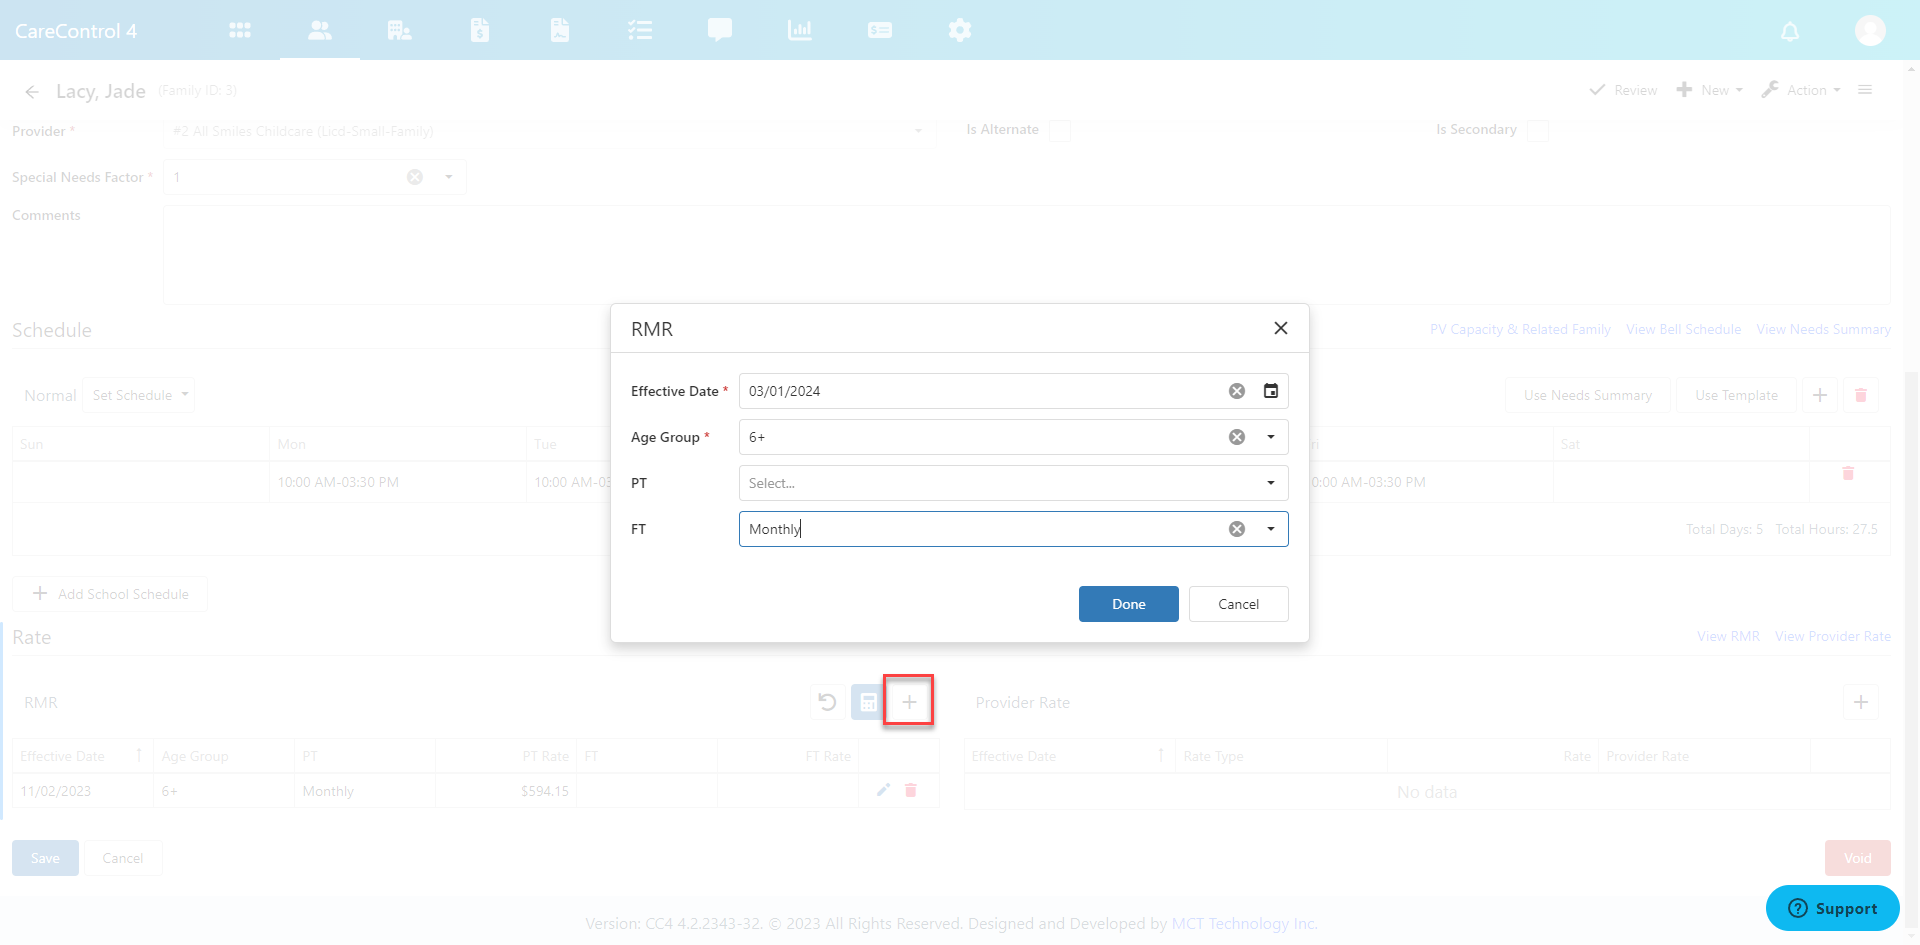Click the Void button
1920x945 pixels.
(x=1858, y=858)
